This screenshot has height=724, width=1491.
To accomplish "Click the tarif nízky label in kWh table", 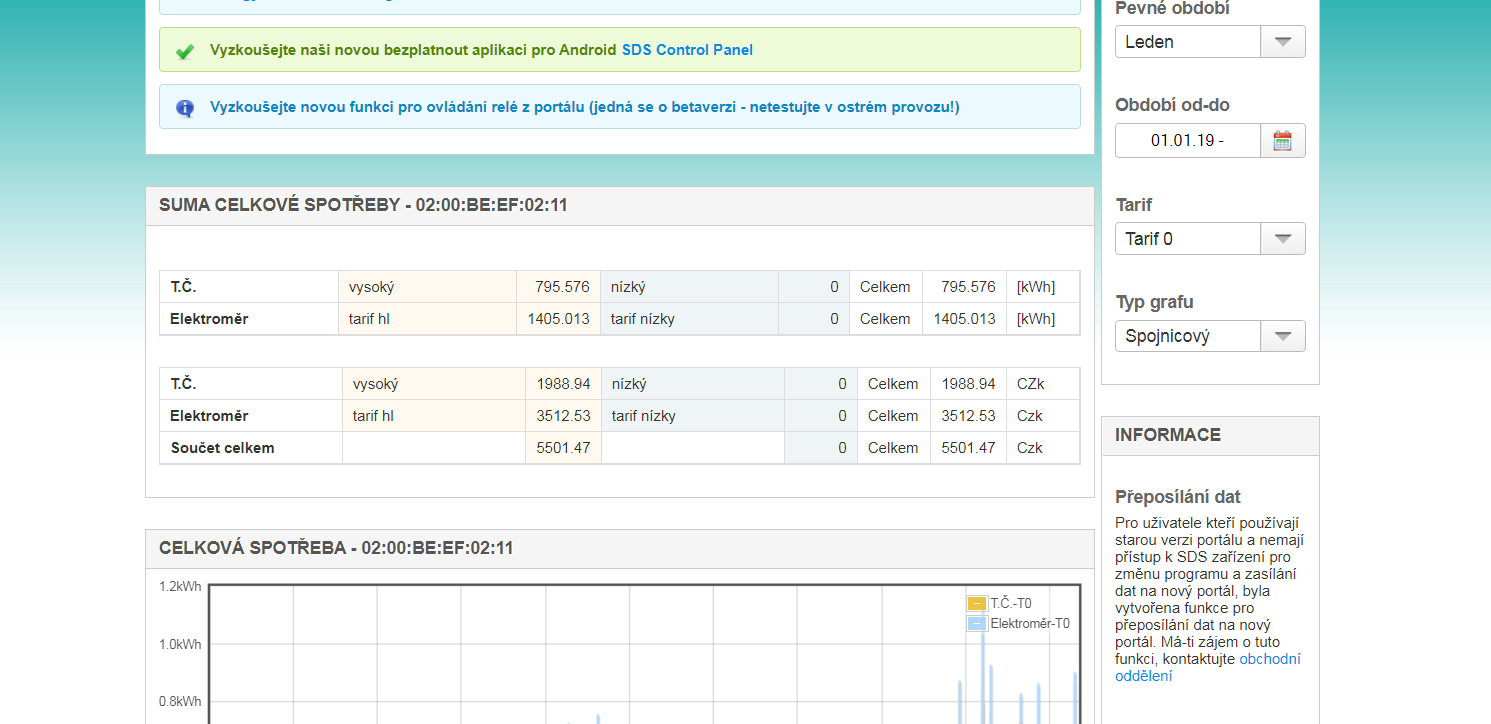I will click(x=643, y=319).
